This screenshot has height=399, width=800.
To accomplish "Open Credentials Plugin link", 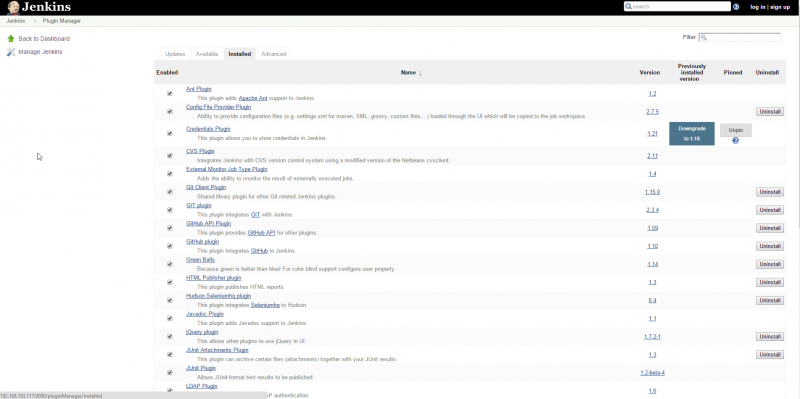I will pyautogui.click(x=208, y=129).
